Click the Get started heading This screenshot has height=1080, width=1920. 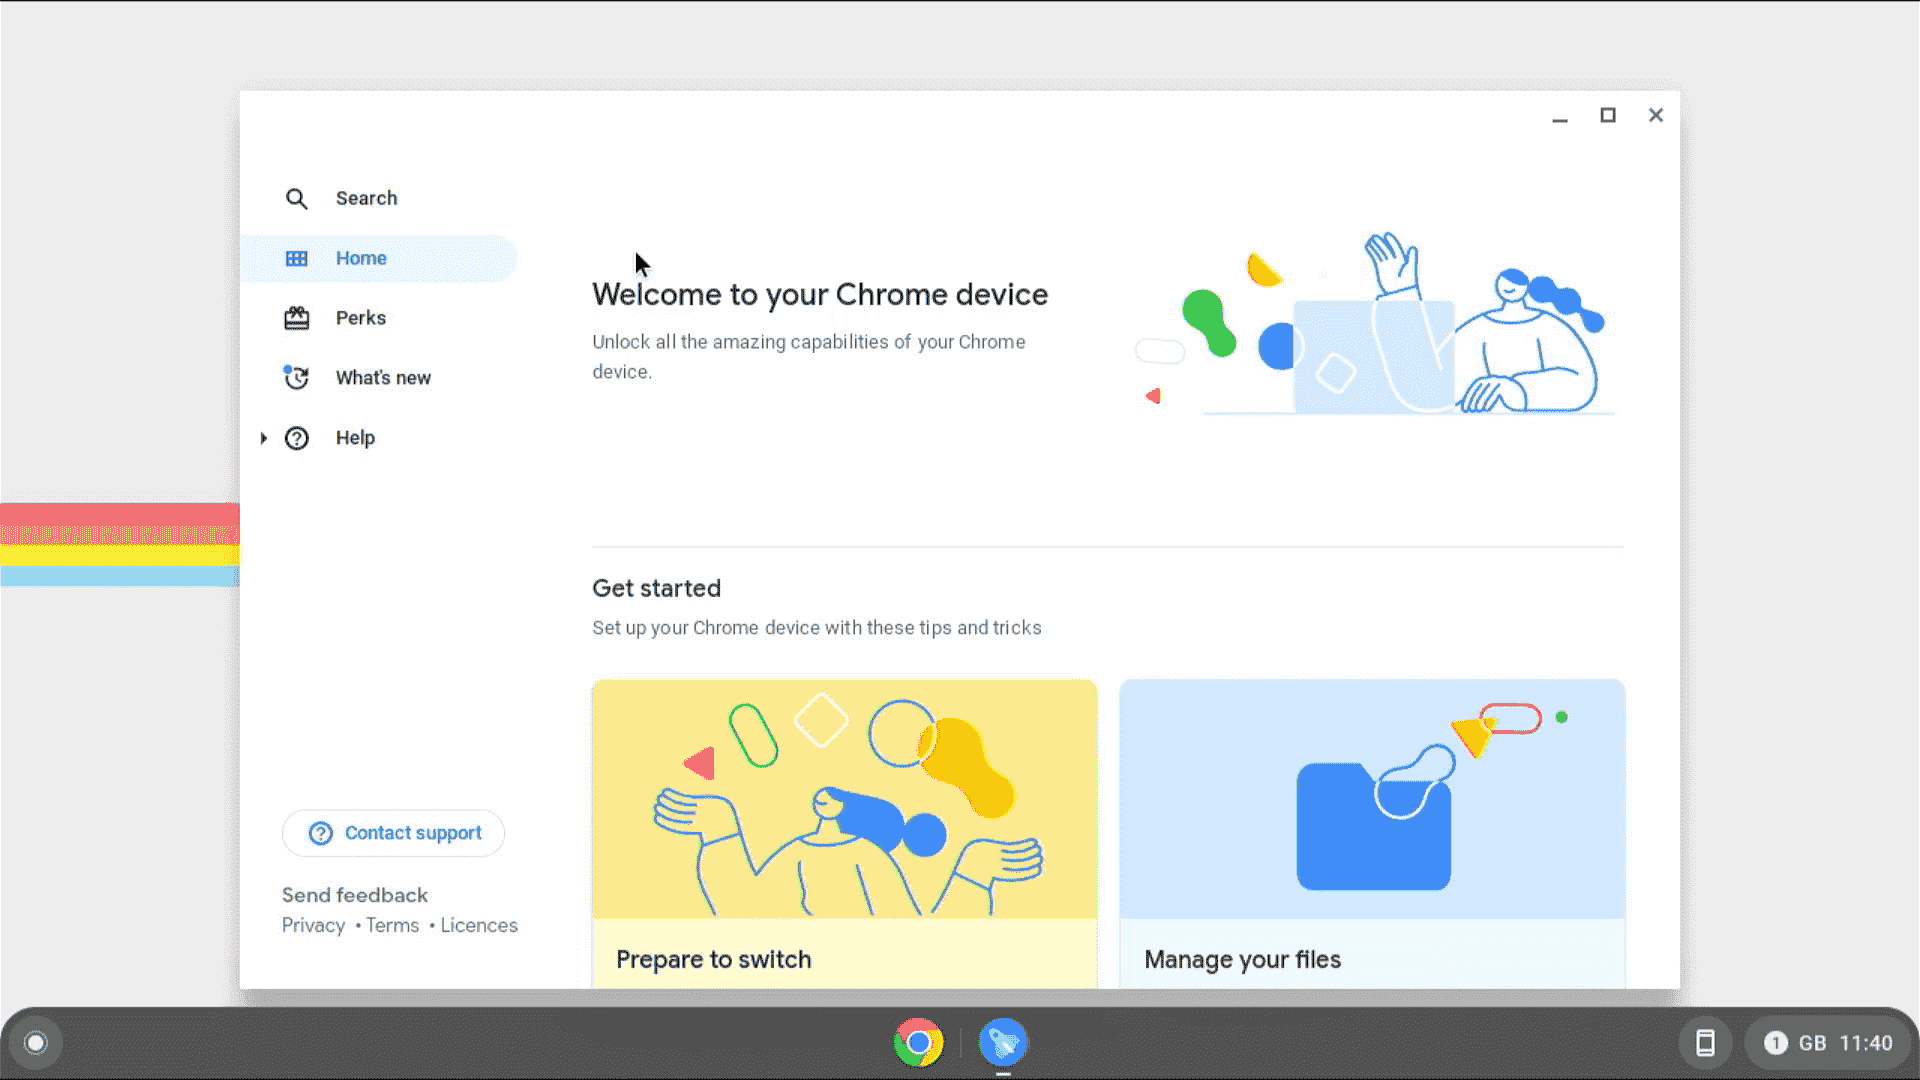[x=656, y=588]
